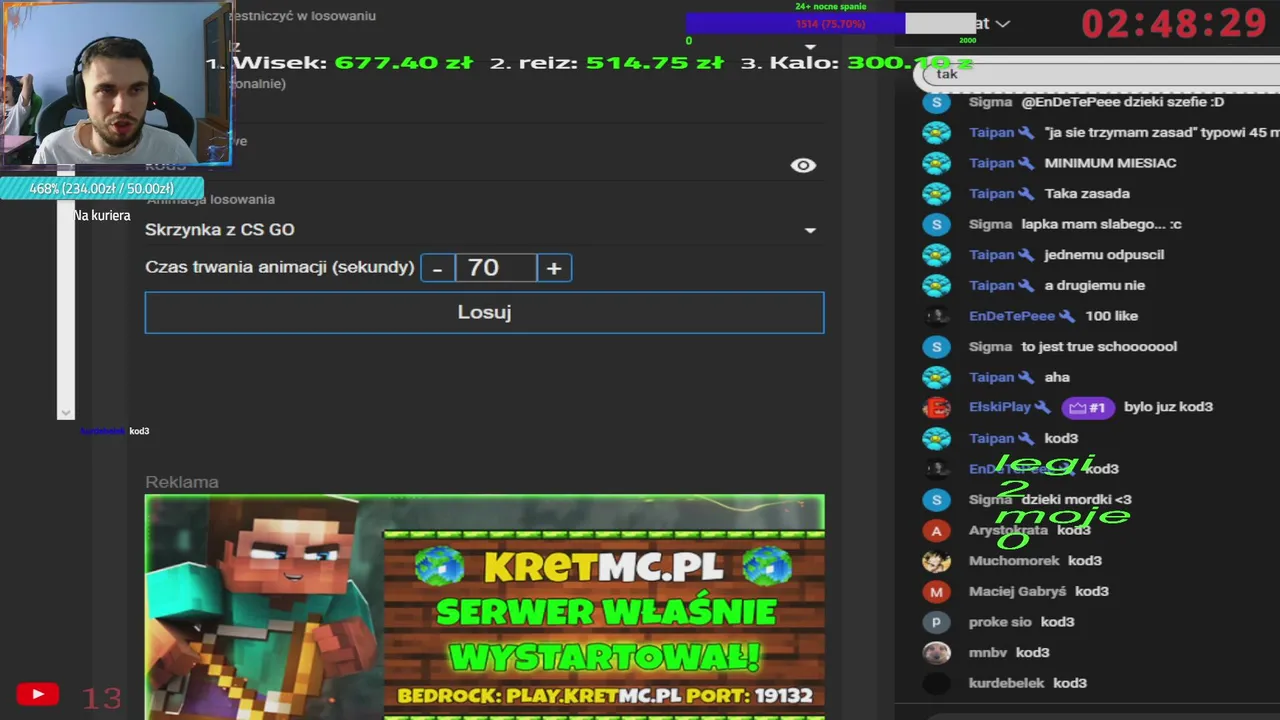Click username 'kurdebelek' in the chat panel
The width and height of the screenshot is (1280, 720).
pos(1006,684)
